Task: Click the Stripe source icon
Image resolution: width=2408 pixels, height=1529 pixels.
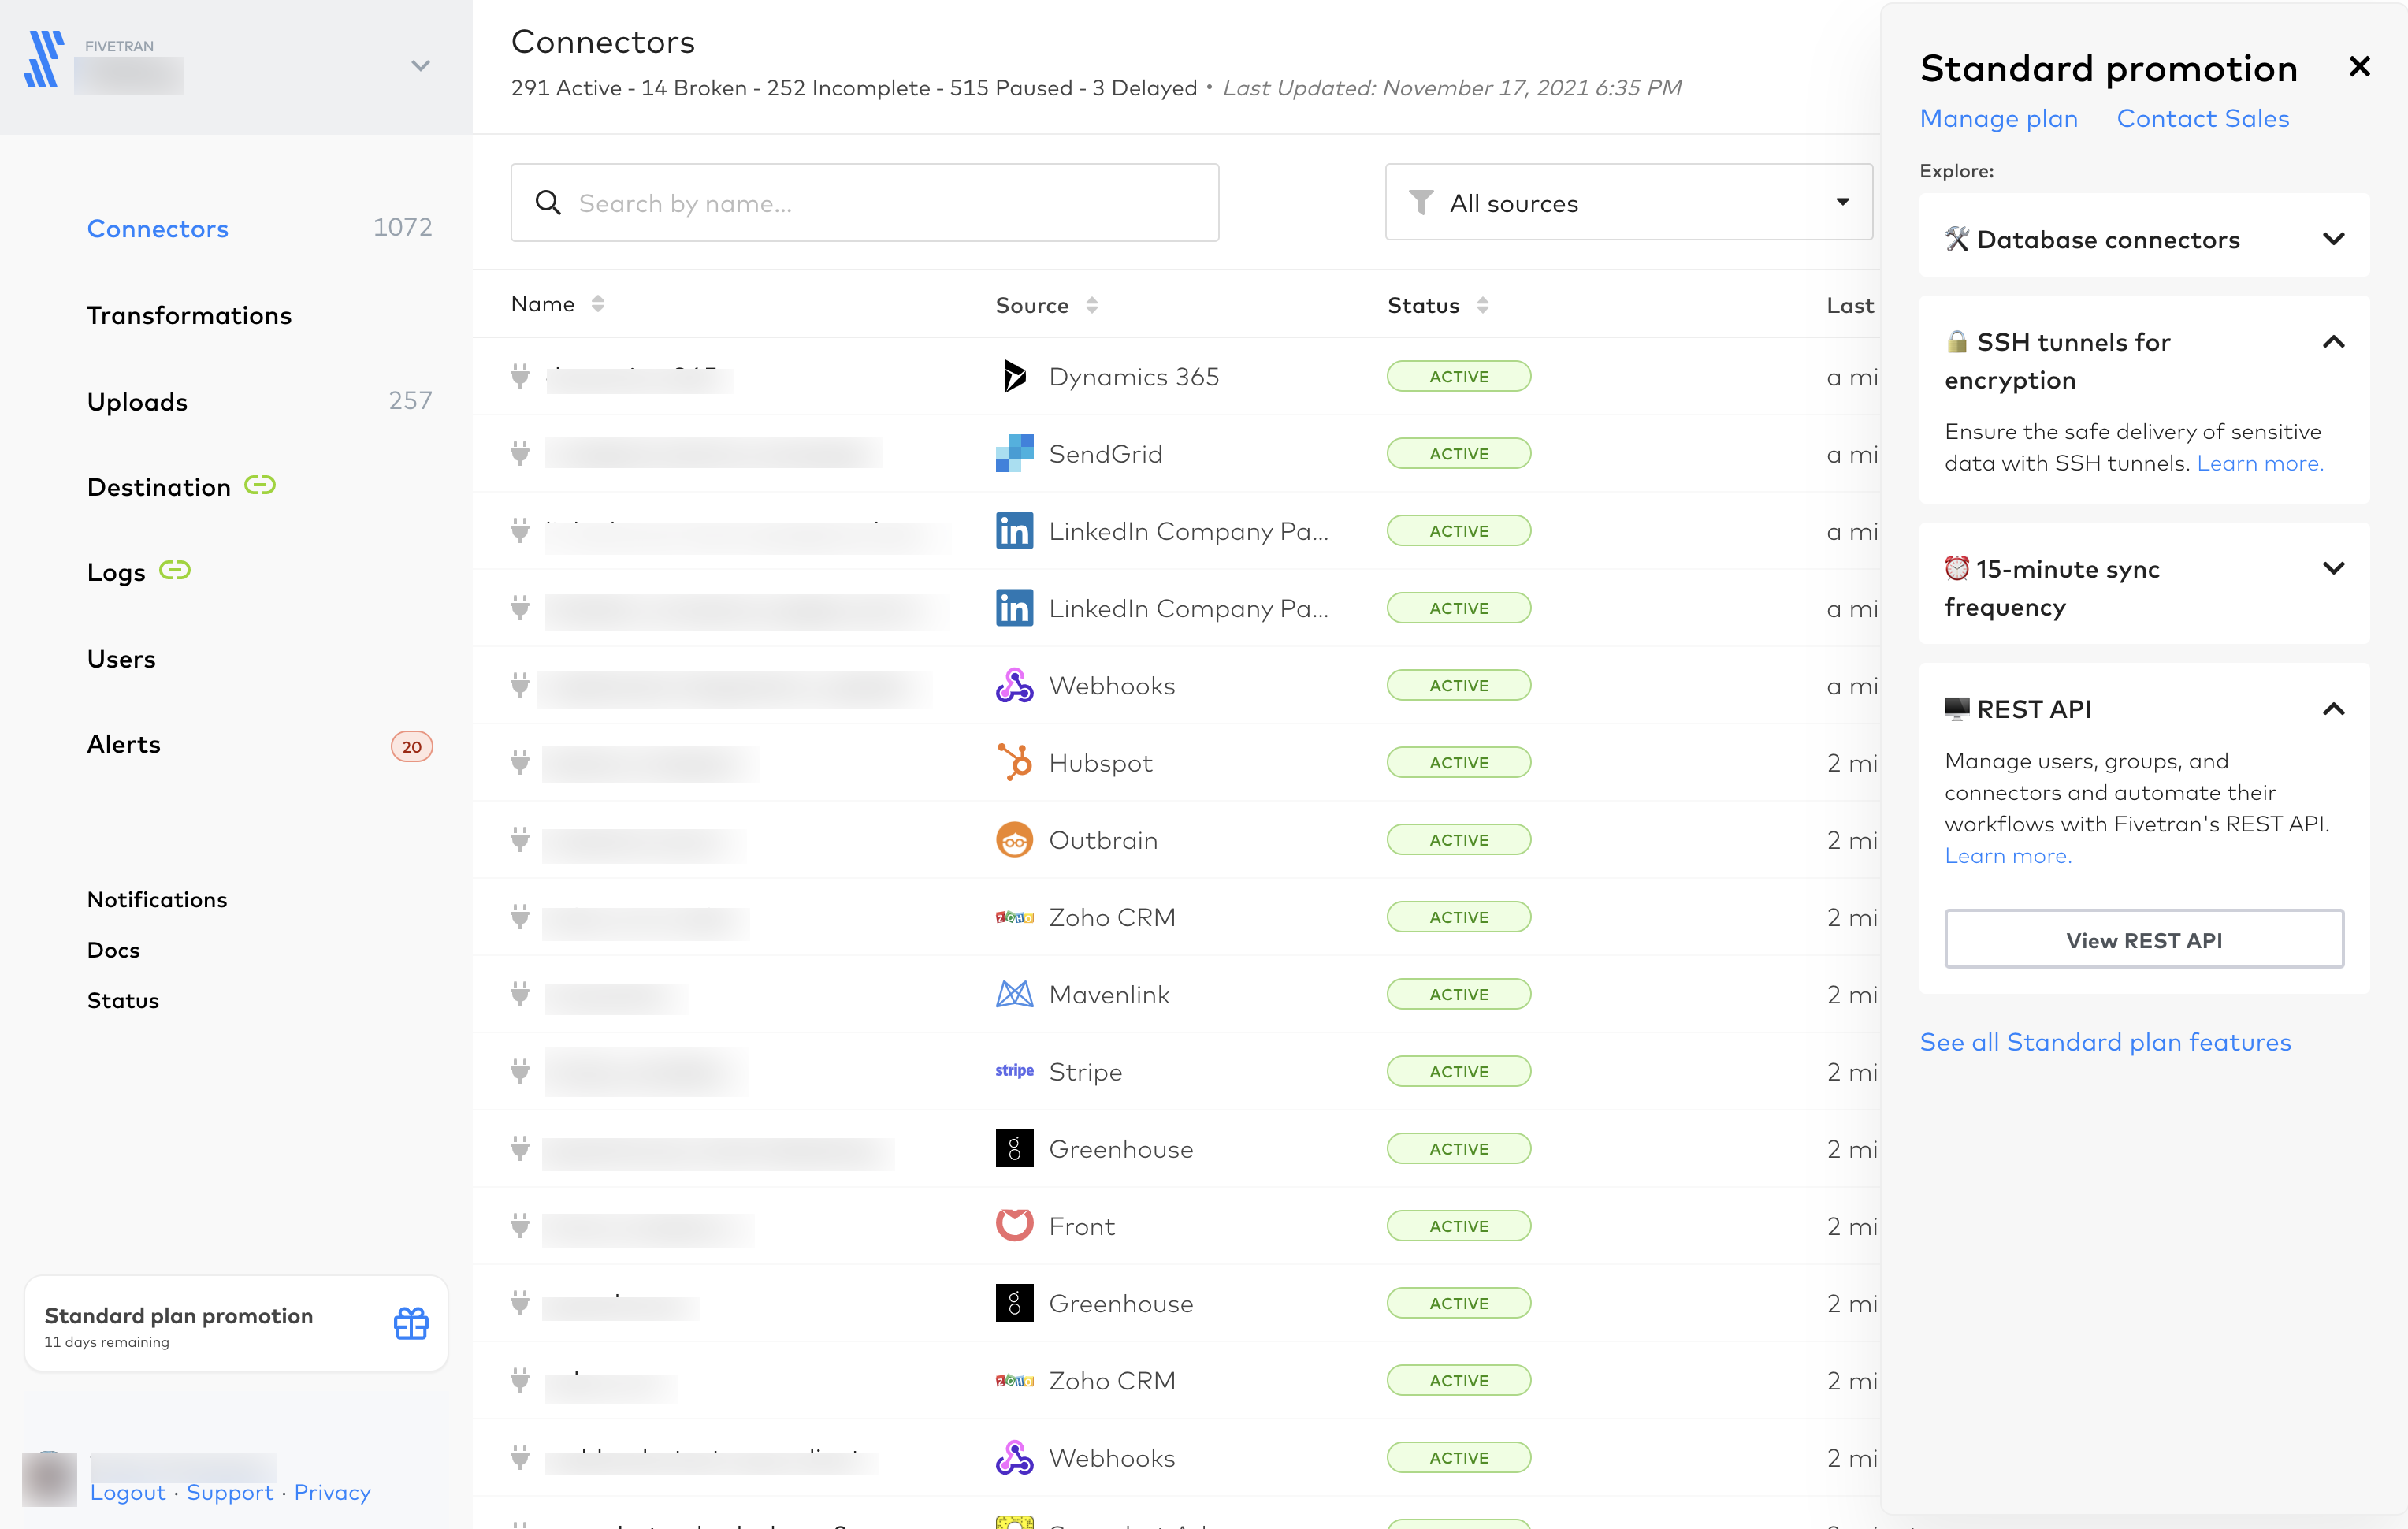Action: tap(1014, 1071)
